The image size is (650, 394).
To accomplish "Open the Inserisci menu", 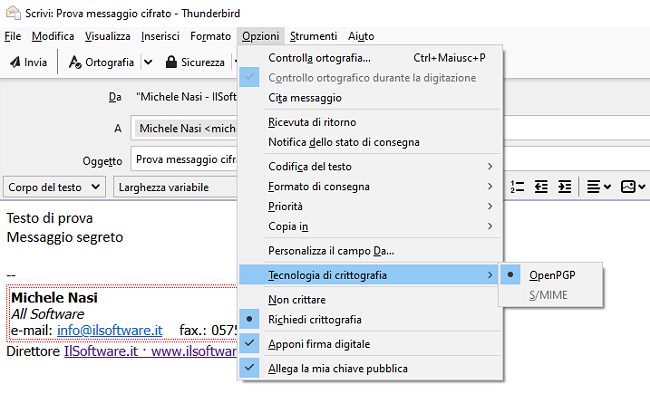I will coord(160,36).
